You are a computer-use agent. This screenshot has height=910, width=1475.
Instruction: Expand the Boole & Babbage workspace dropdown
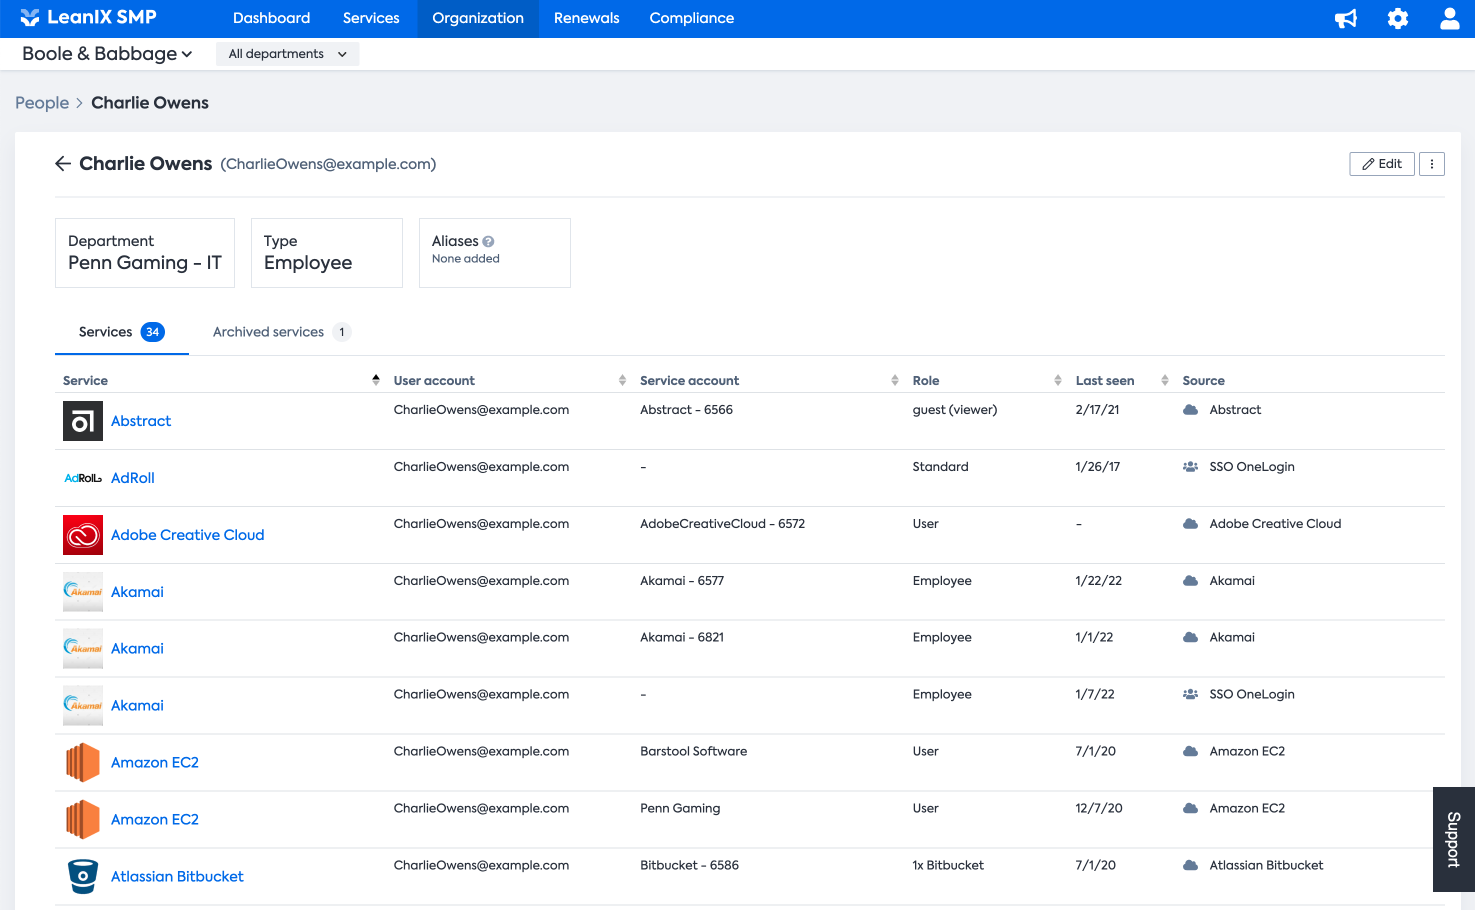pyautogui.click(x=107, y=54)
